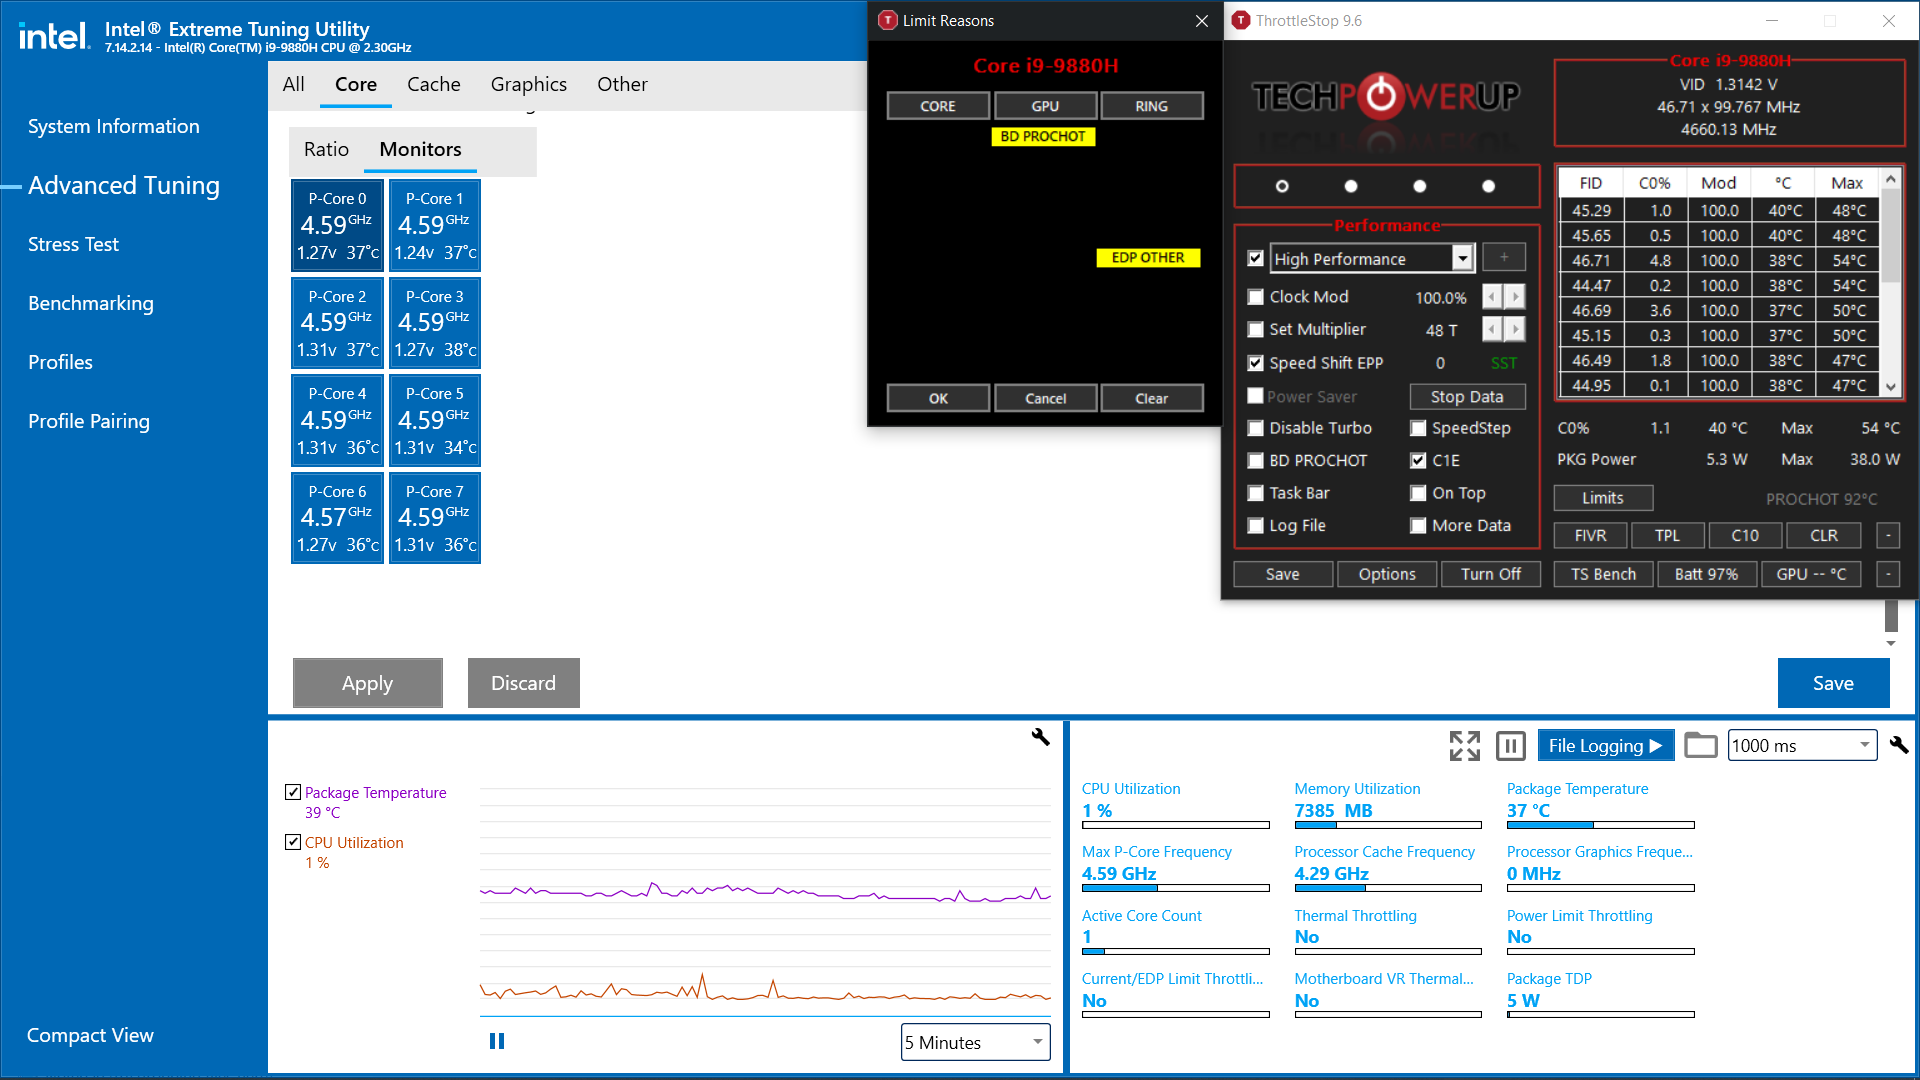Open ThrottleStop Limits window
This screenshot has width=1920, height=1080.
tap(1603, 498)
